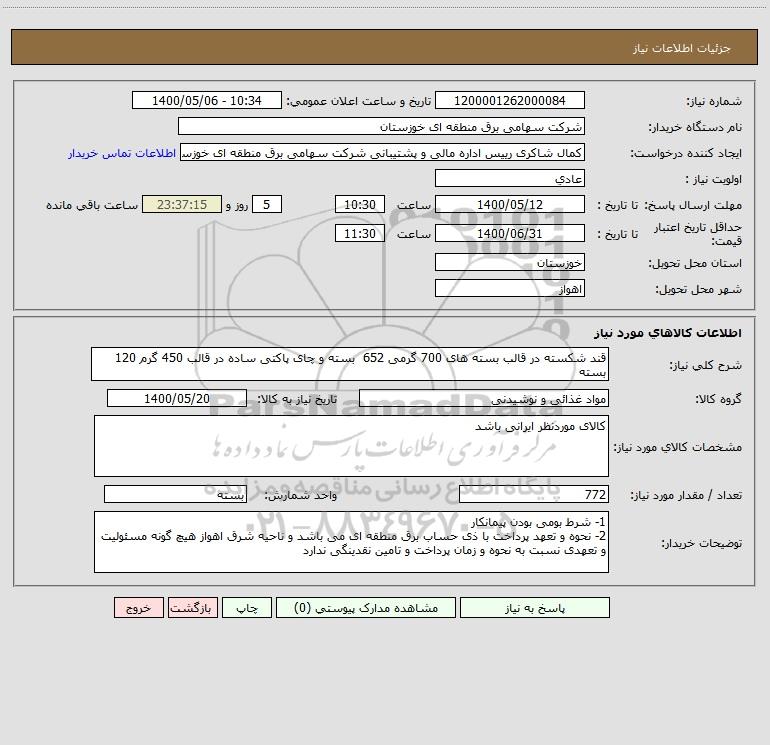
Task: Click label ایجاد کننده درخواست
Action: click(x=687, y=153)
